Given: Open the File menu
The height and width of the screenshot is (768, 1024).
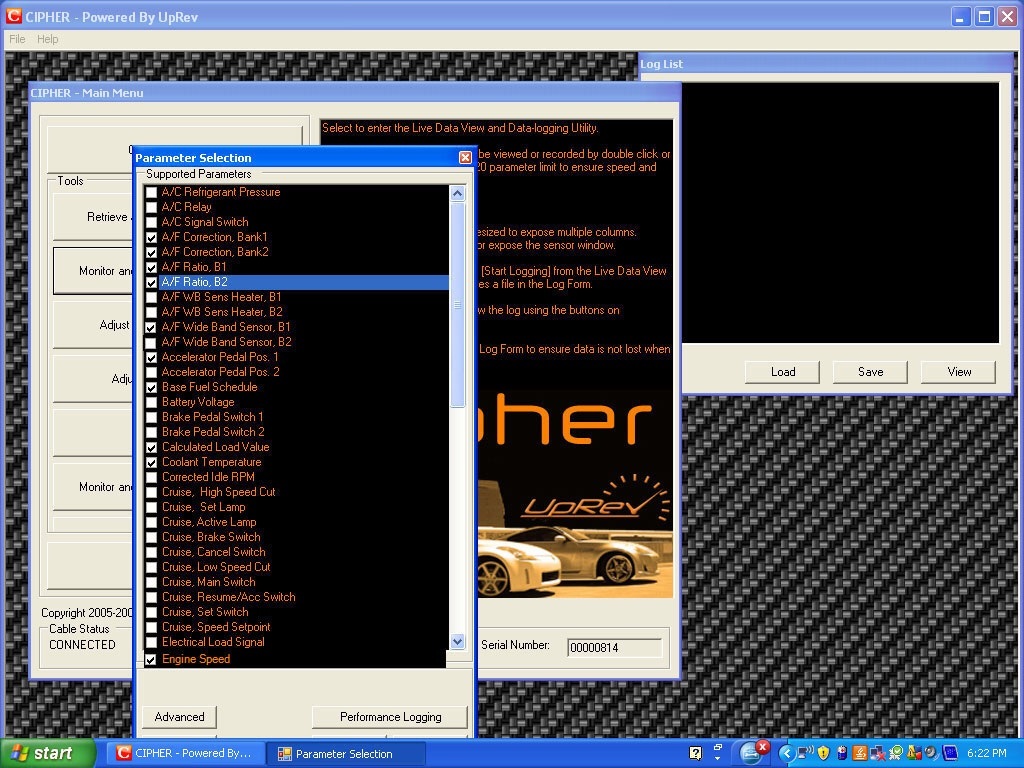Looking at the screenshot, I should click(x=17, y=39).
